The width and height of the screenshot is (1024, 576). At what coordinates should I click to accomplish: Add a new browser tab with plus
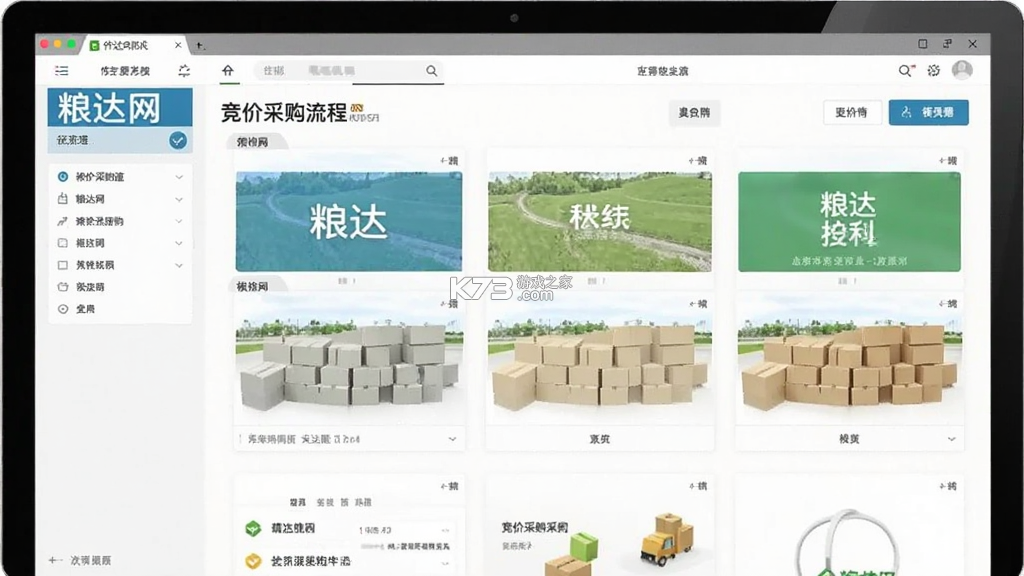coord(200,45)
